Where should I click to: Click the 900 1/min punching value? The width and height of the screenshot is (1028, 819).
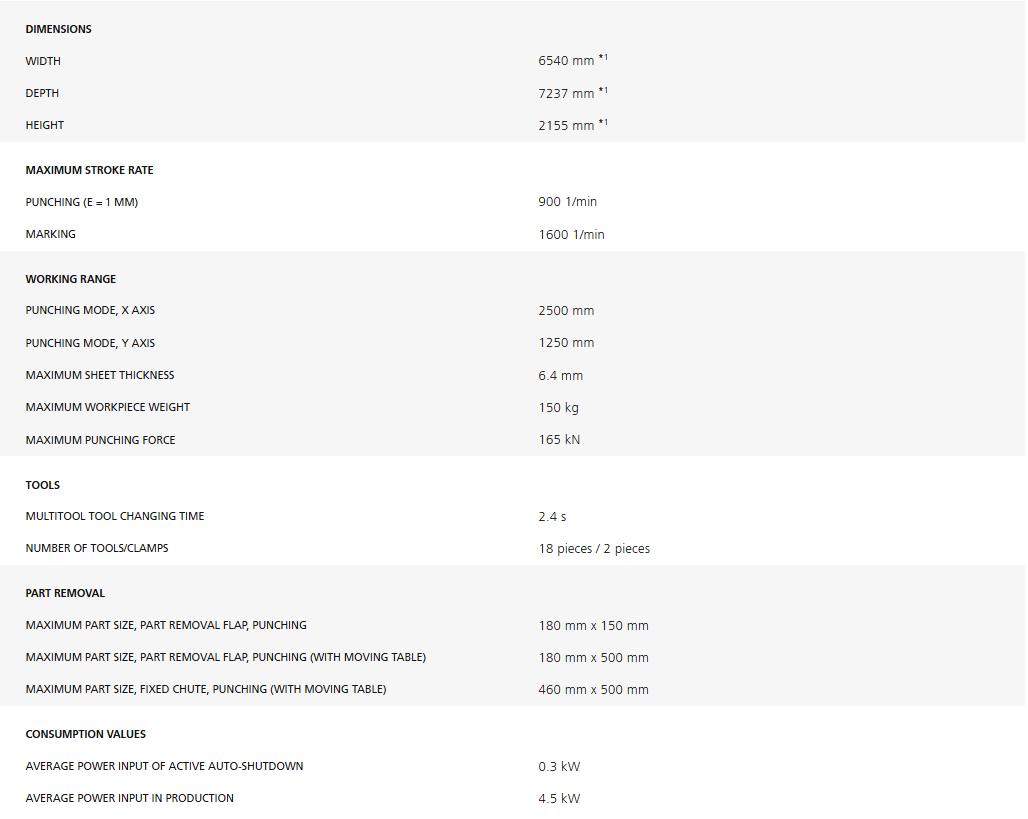coord(567,202)
